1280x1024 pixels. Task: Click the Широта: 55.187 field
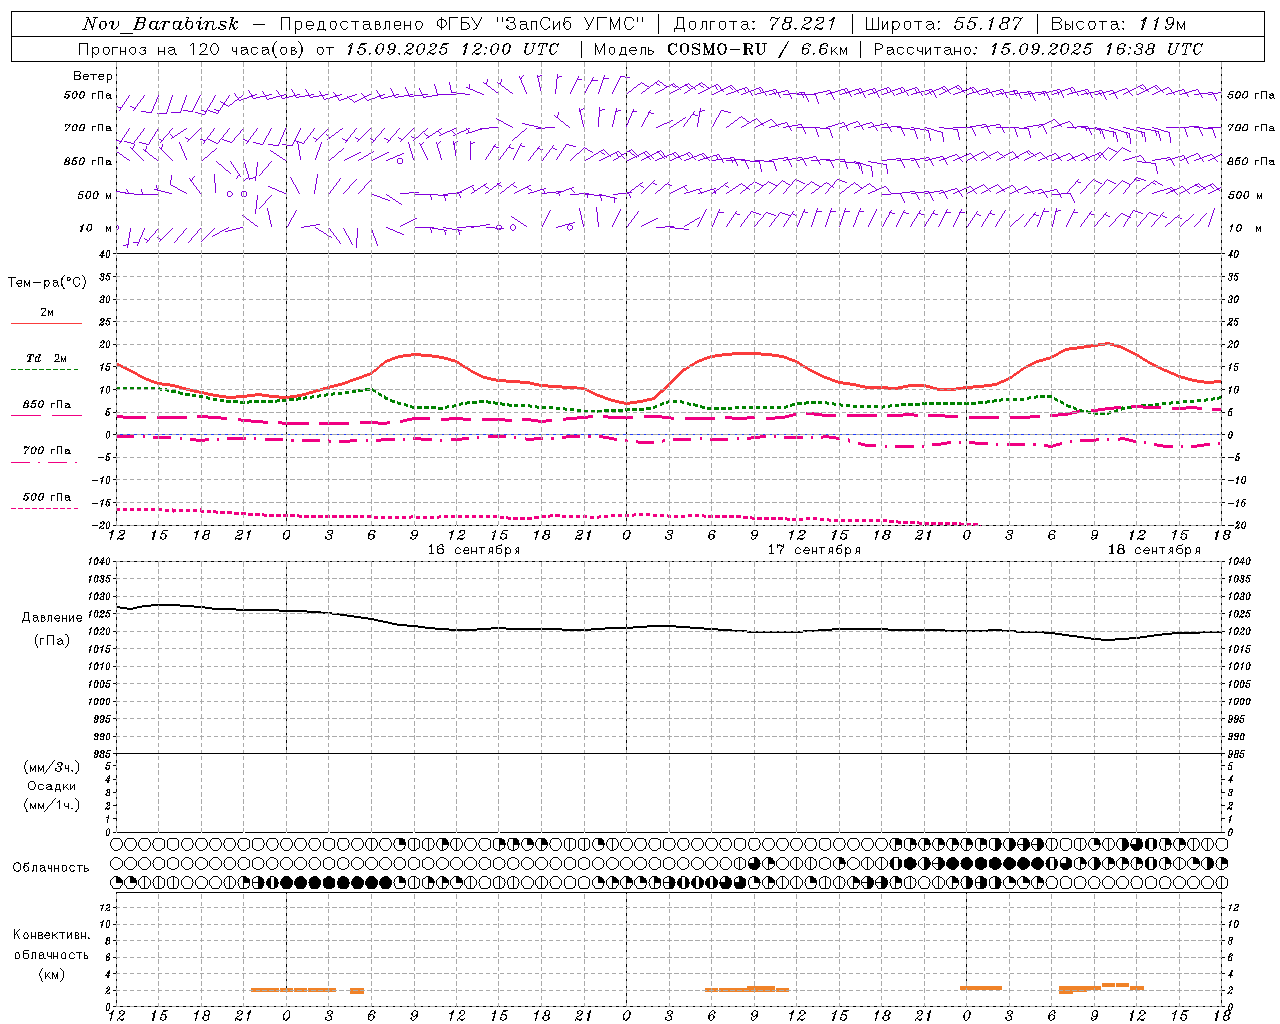pos(943,24)
